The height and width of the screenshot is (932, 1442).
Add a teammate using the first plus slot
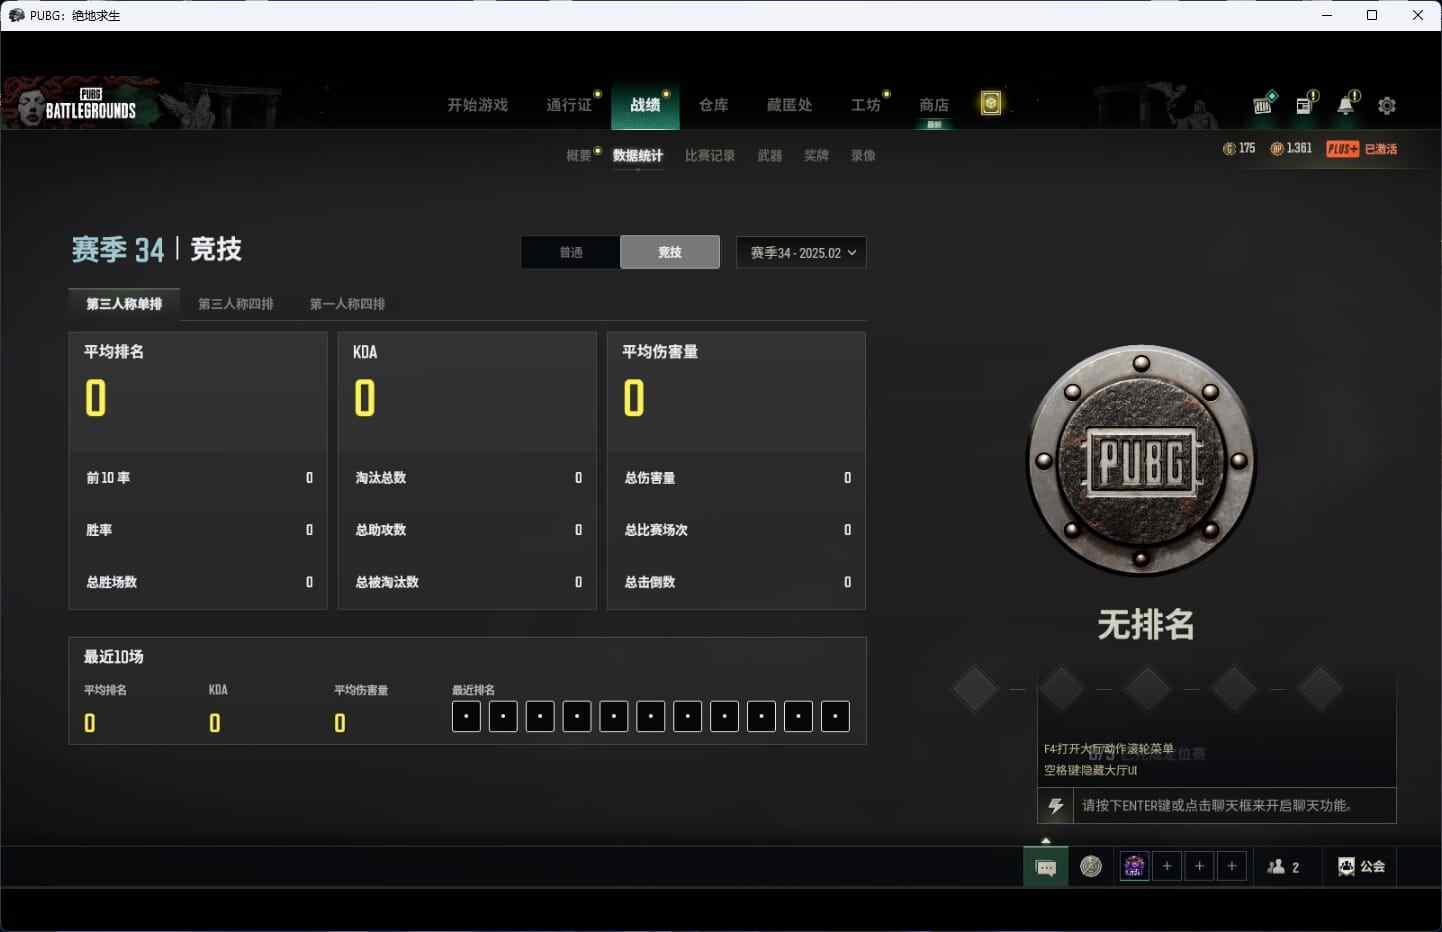[x=1167, y=866]
